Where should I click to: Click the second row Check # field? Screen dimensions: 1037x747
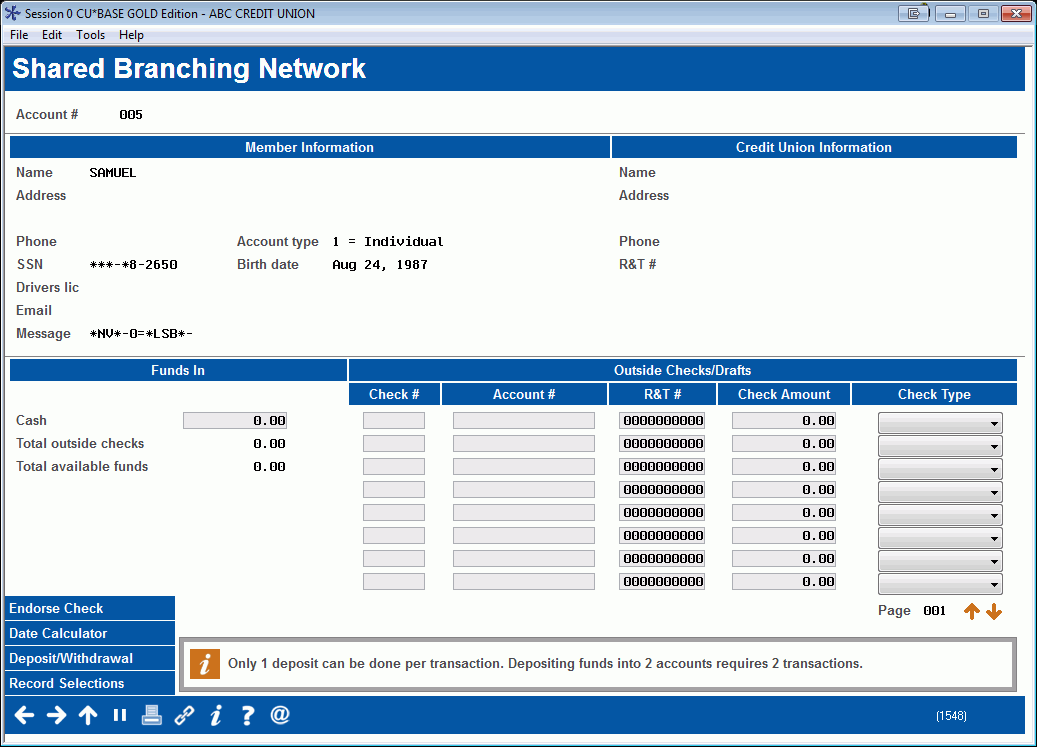tap(394, 444)
